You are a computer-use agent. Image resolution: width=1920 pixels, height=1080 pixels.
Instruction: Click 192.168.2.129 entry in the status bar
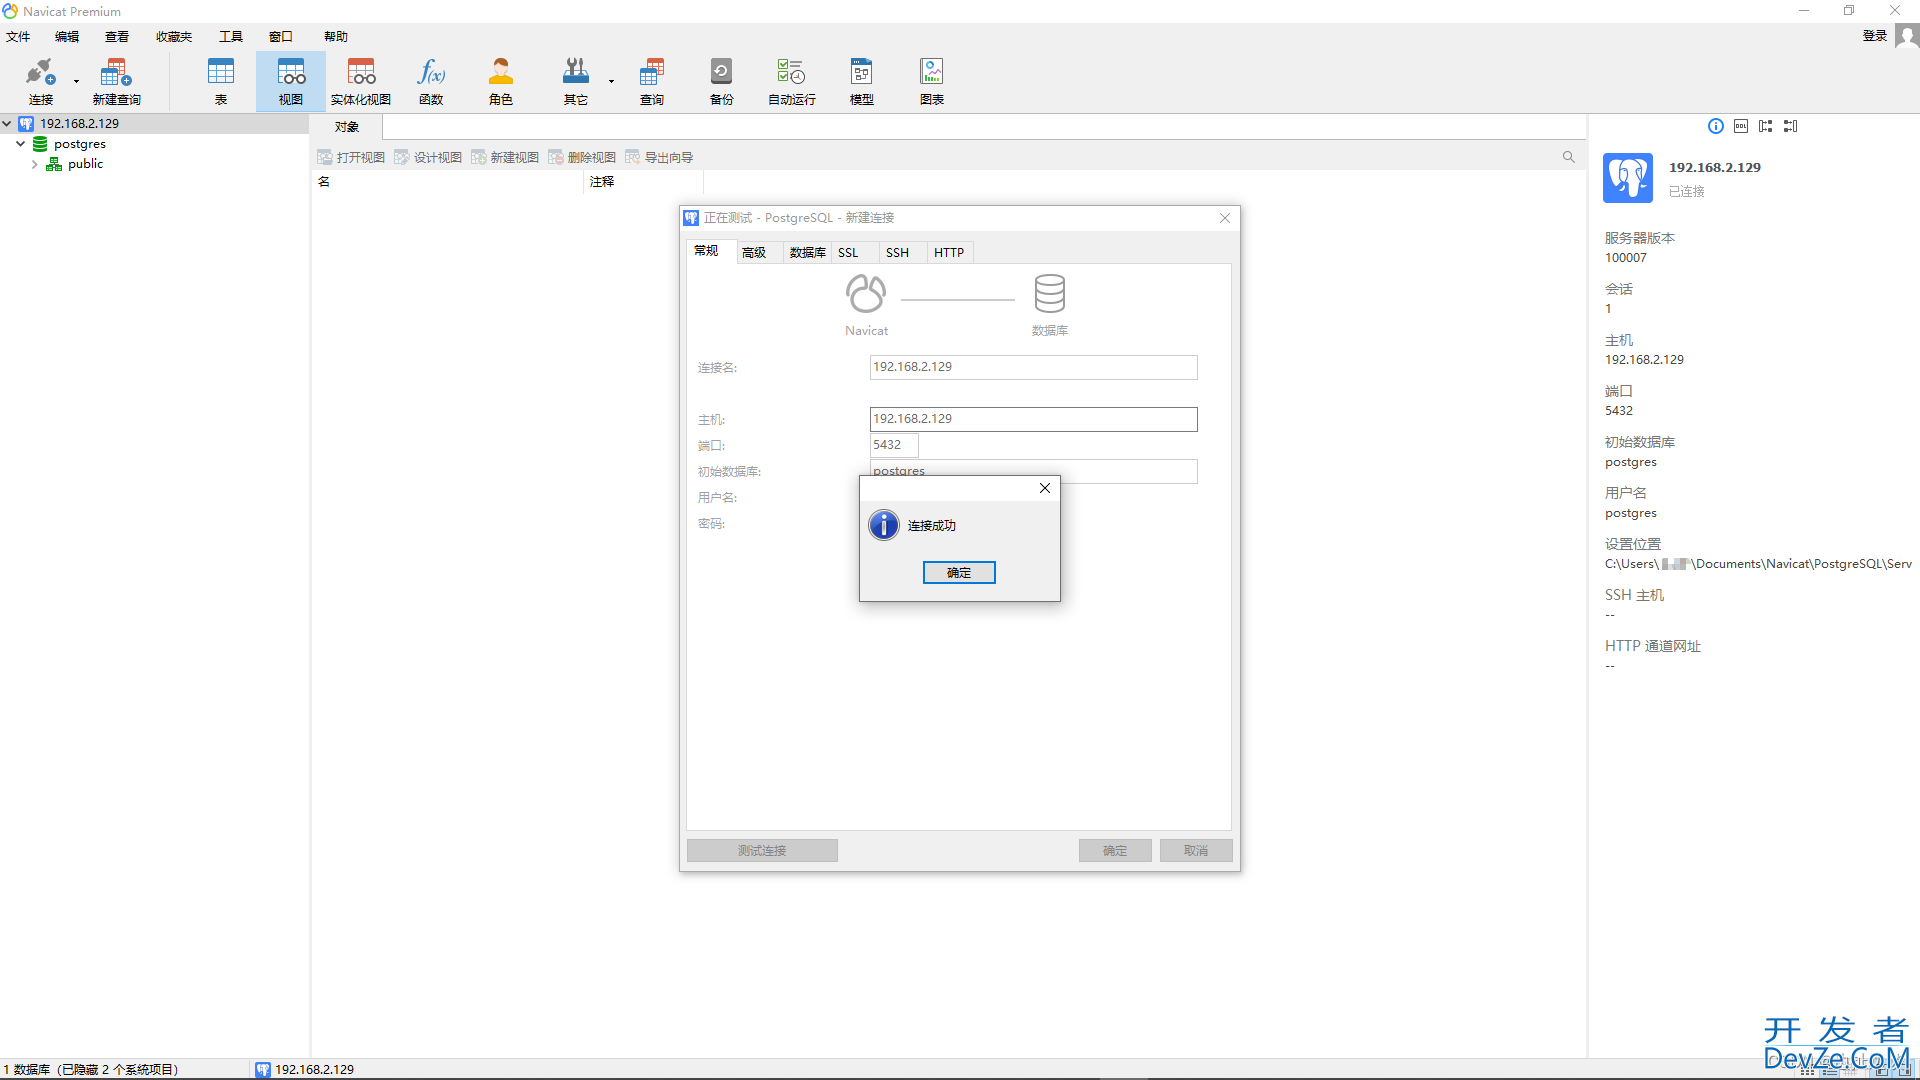click(x=305, y=1069)
